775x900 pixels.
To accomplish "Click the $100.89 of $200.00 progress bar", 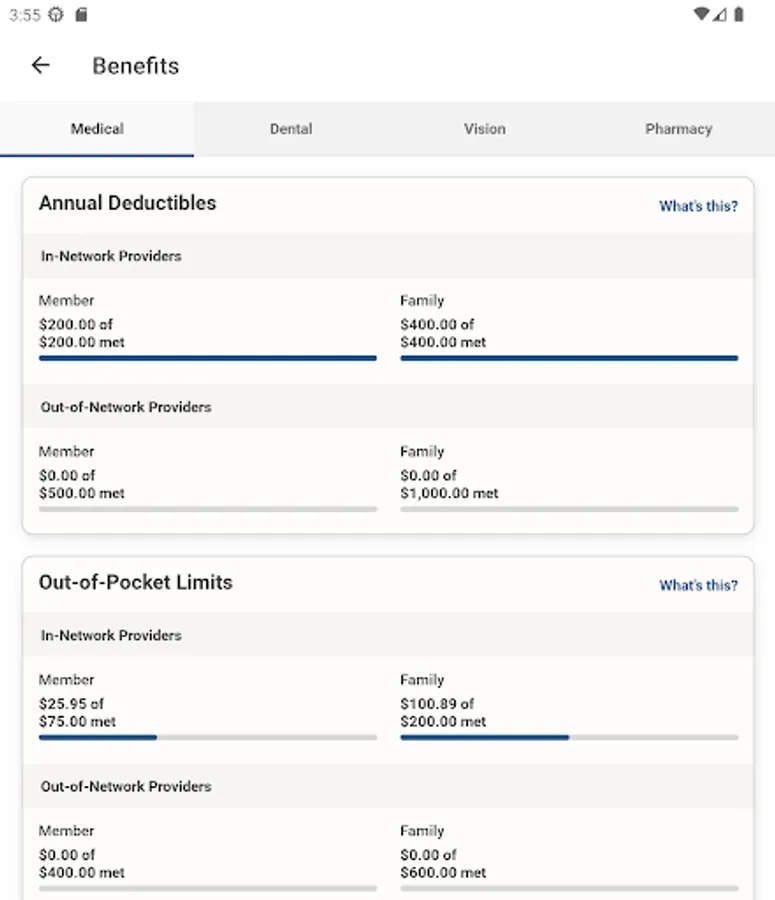I will pyautogui.click(x=569, y=738).
